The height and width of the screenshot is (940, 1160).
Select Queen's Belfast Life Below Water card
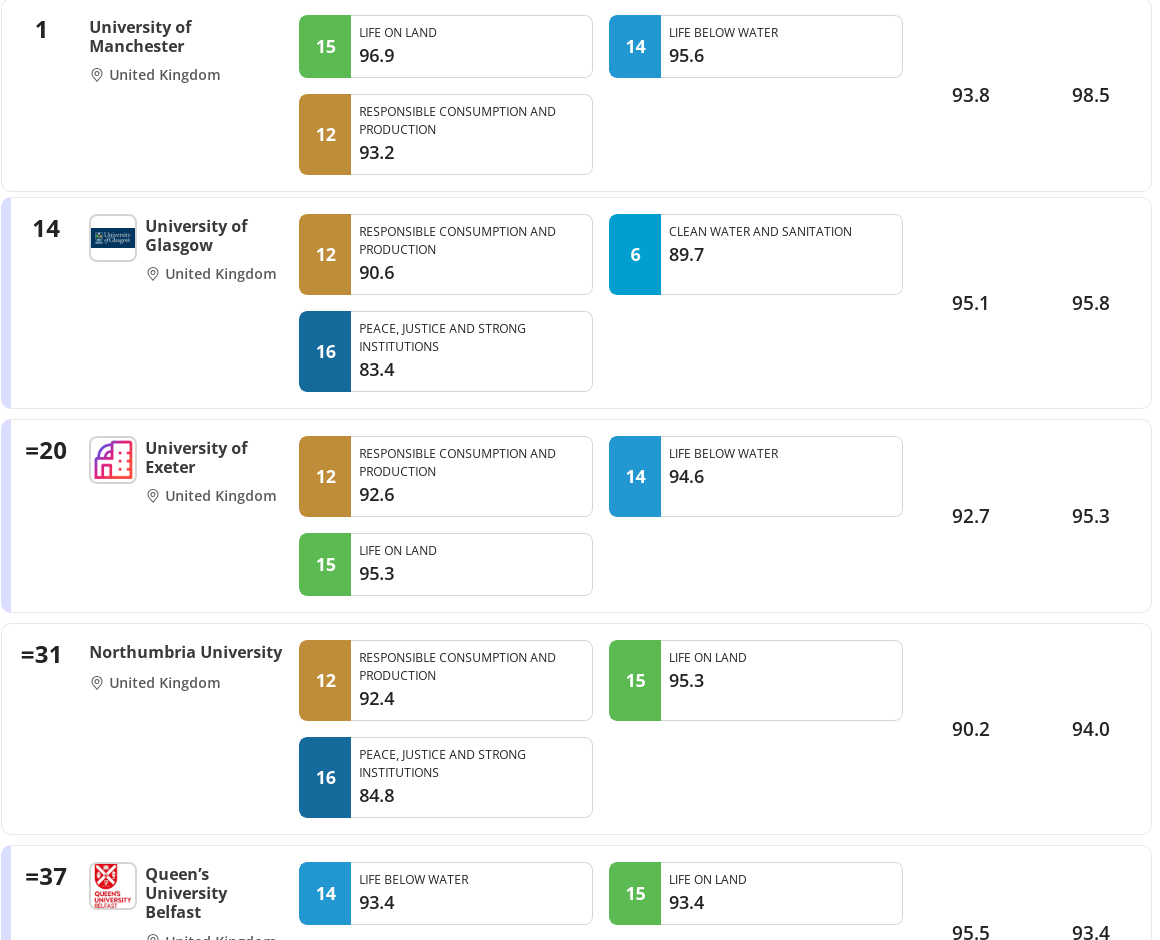(445, 893)
